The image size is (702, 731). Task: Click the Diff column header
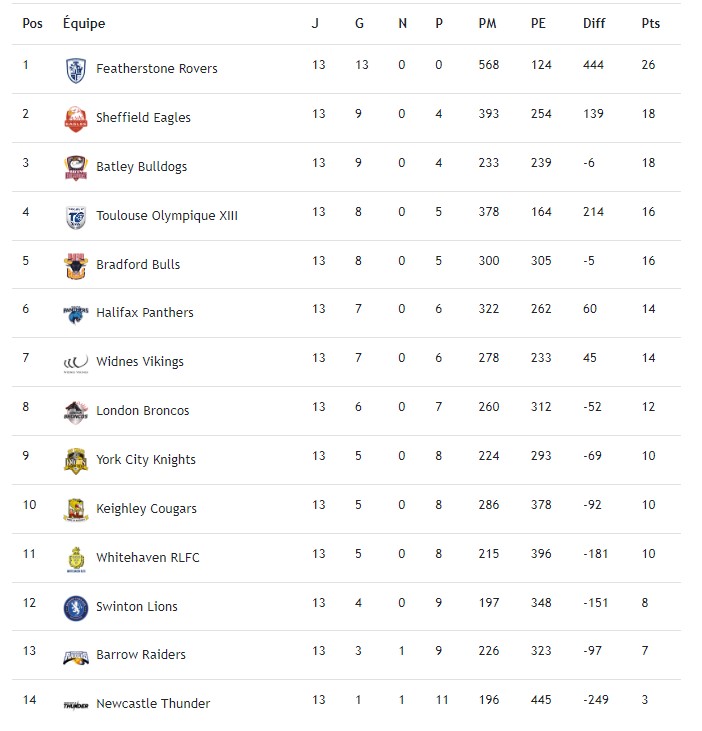click(x=594, y=24)
